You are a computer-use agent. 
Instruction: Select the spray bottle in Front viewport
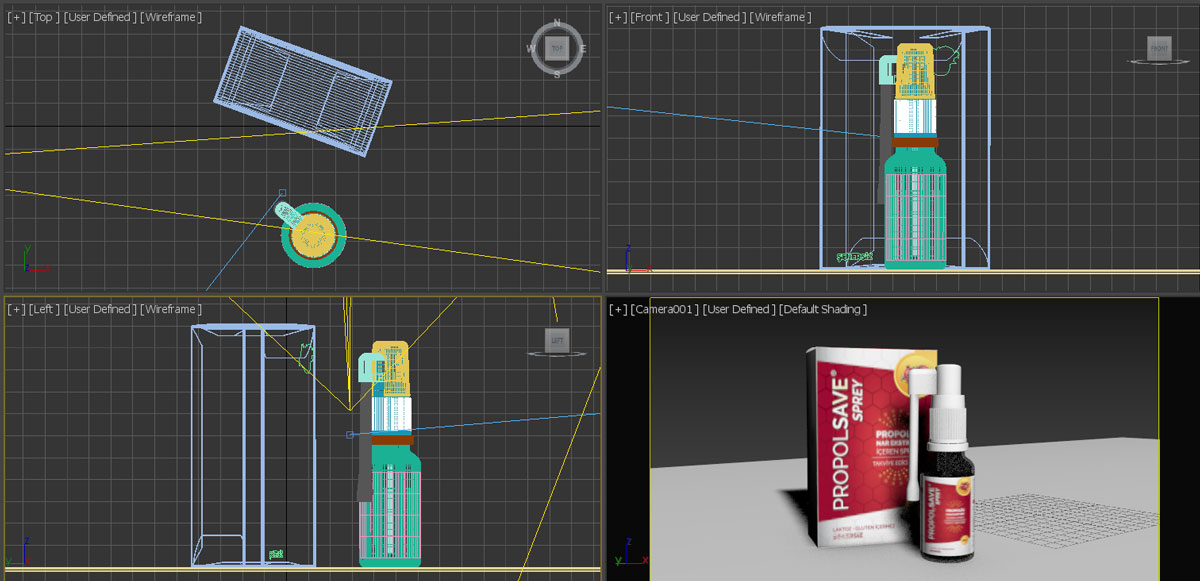click(914, 158)
